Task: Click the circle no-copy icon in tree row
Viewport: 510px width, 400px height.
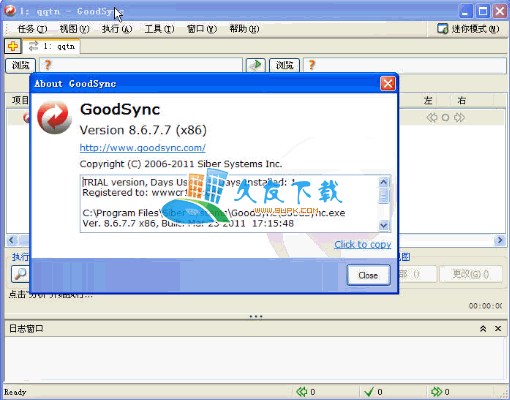Action: 445,118
